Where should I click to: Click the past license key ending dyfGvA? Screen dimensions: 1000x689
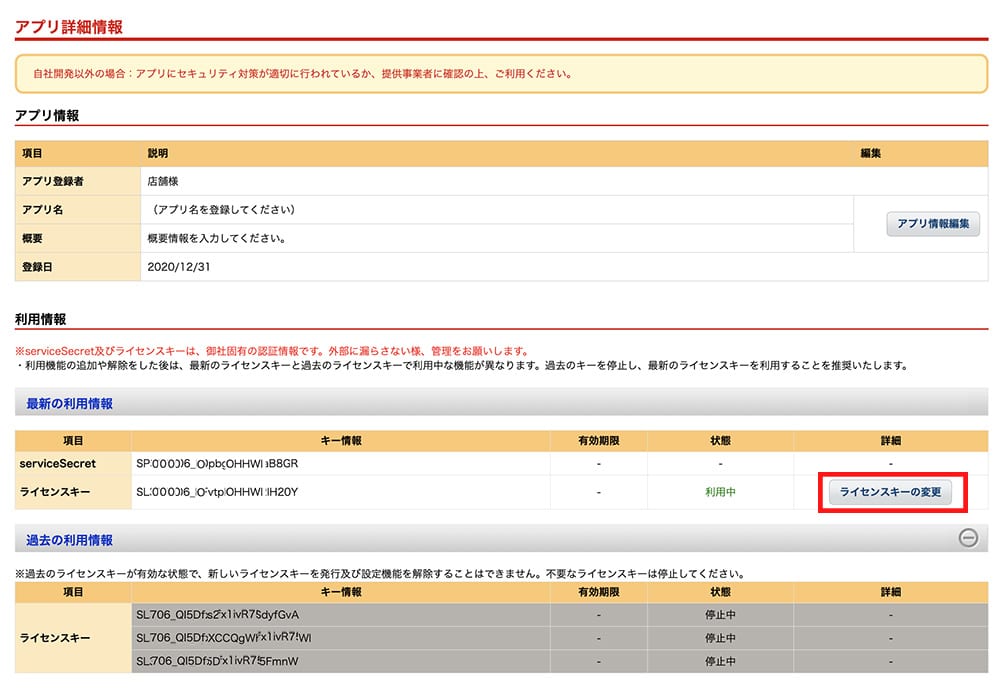pyautogui.click(x=217, y=614)
